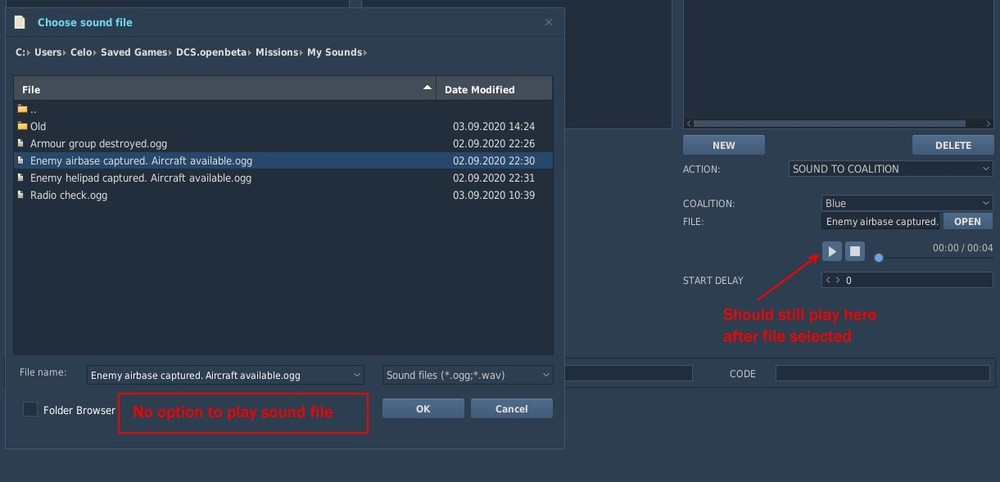Click the FILE field showing Enemy airbase captured
Viewport: 1000px width, 482px height.
click(x=881, y=221)
